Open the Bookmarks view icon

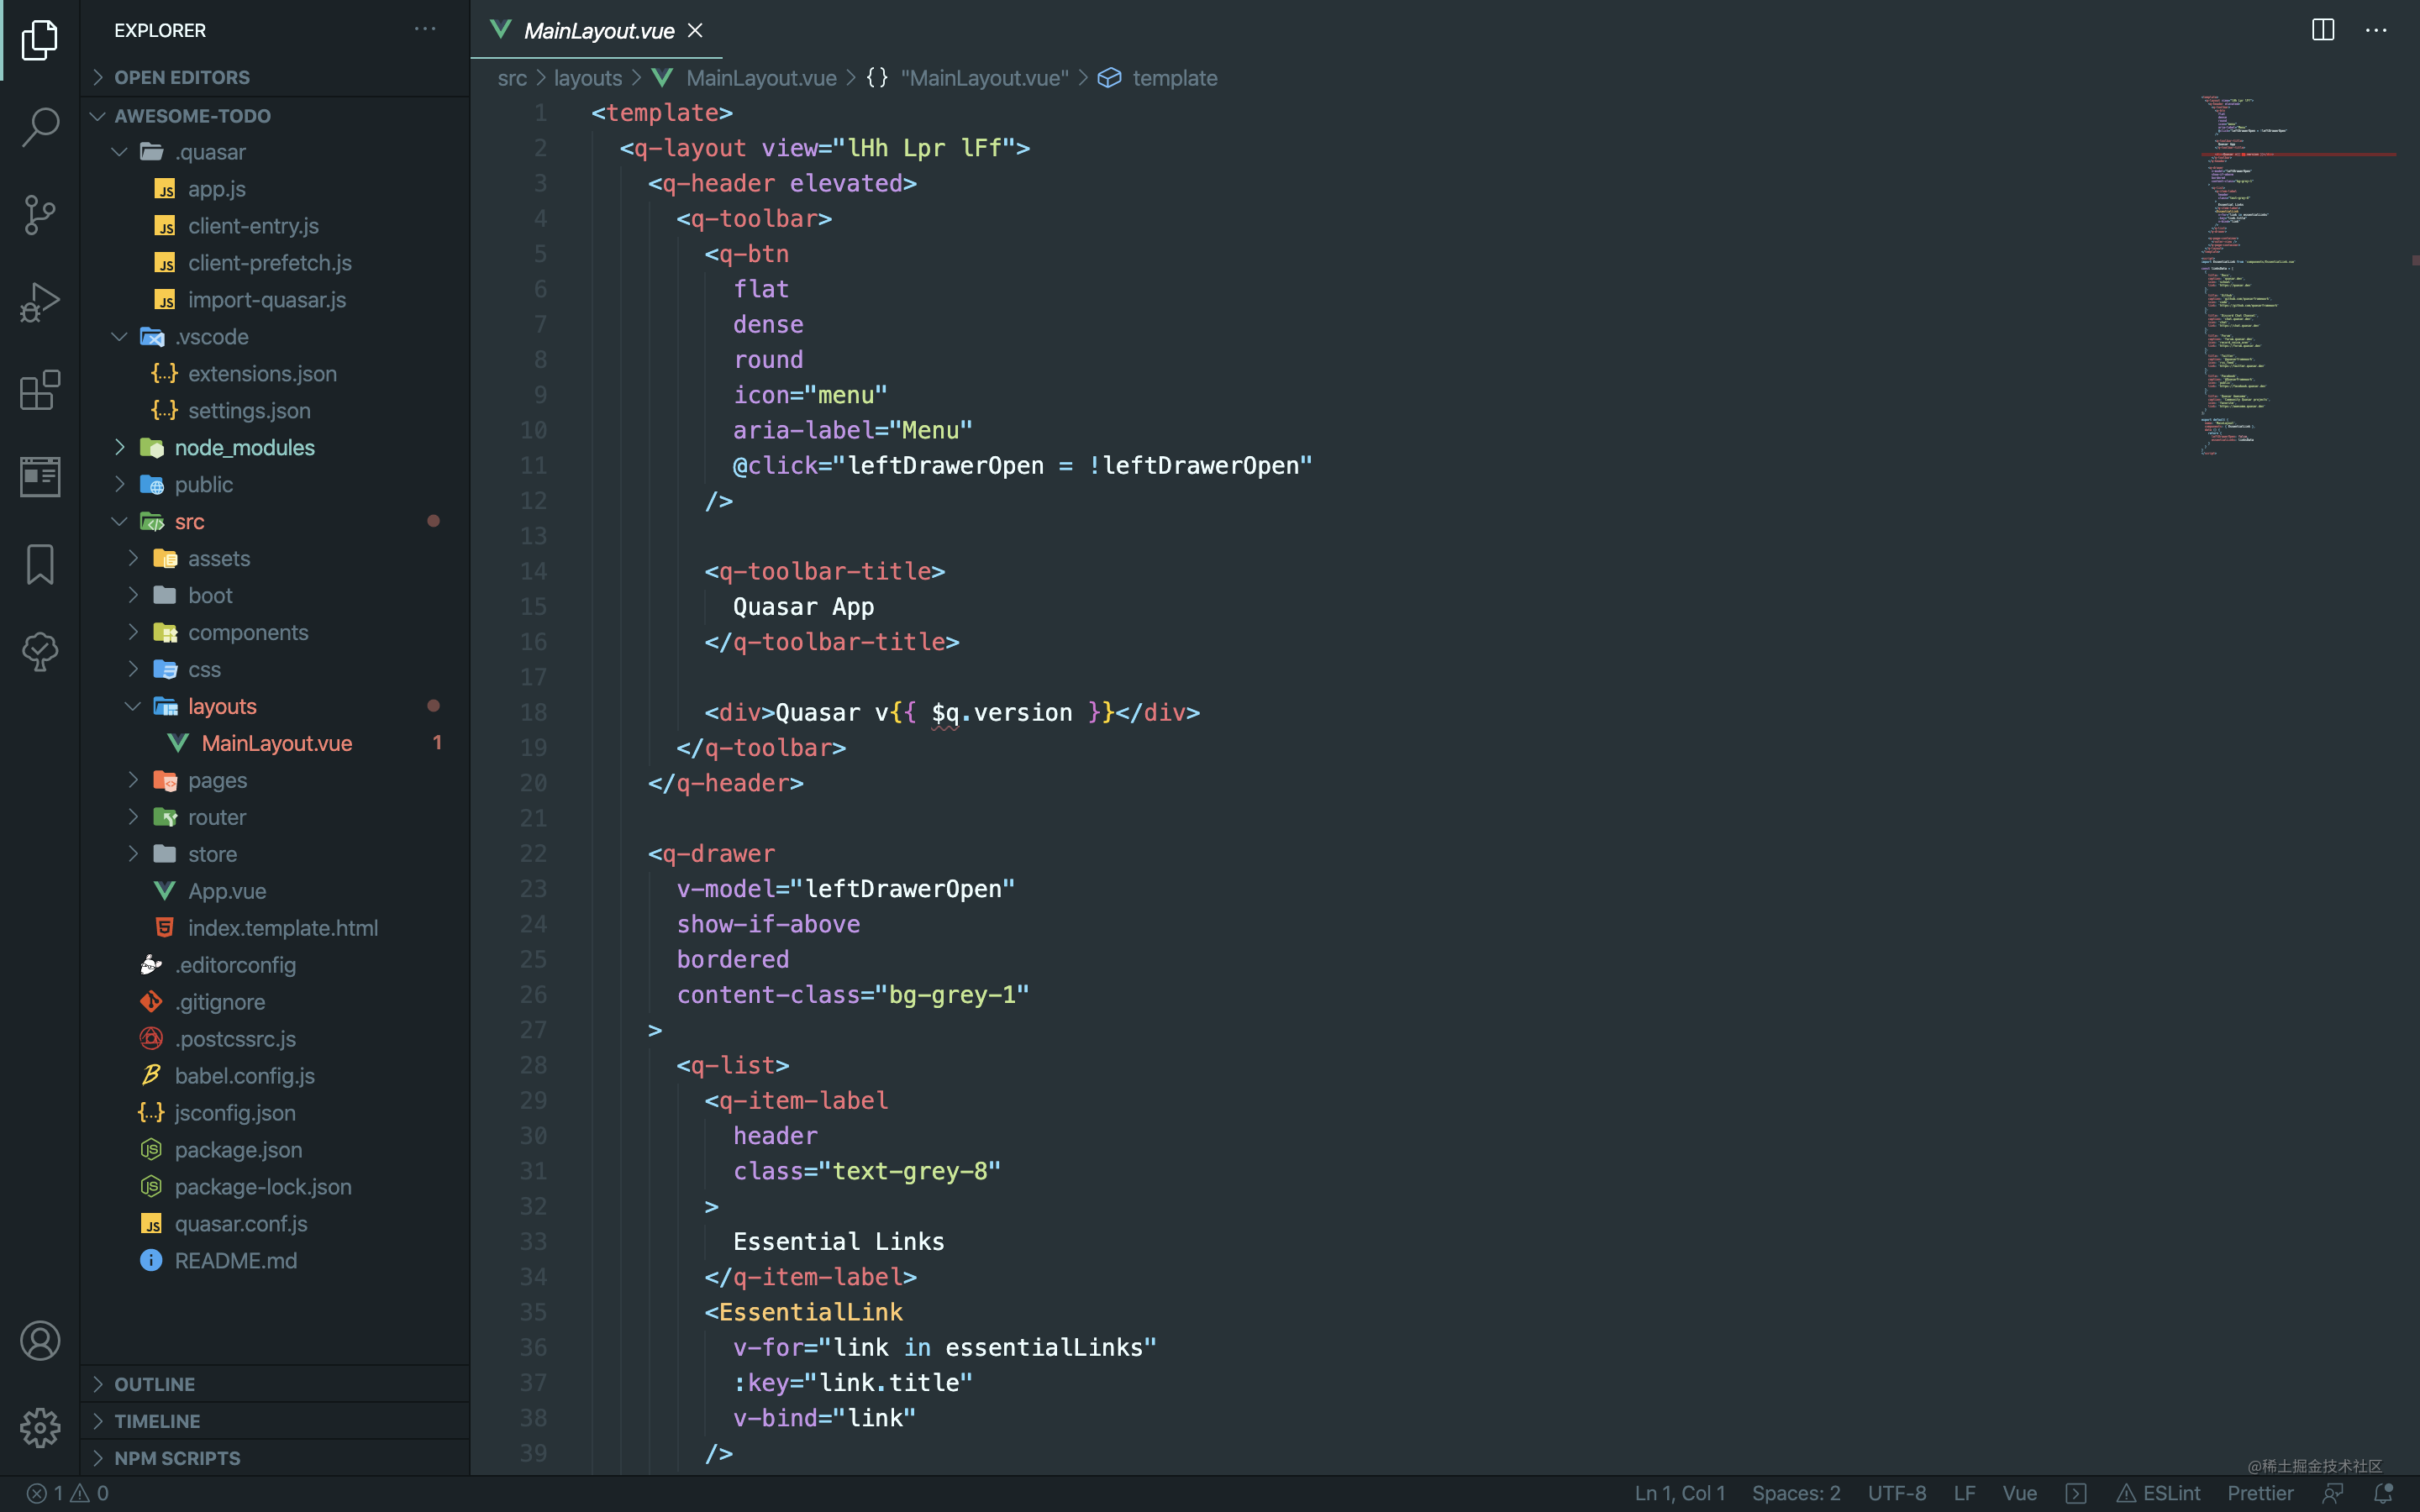40,565
